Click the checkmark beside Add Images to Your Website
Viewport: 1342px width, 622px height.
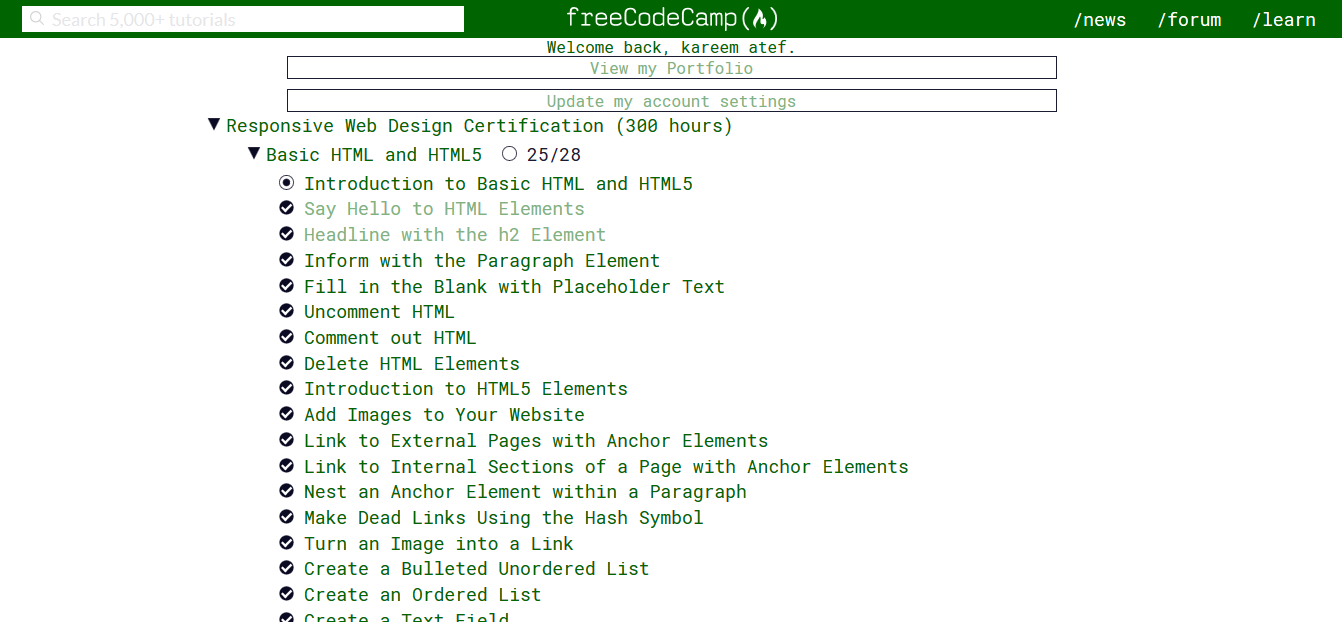pyautogui.click(x=287, y=413)
